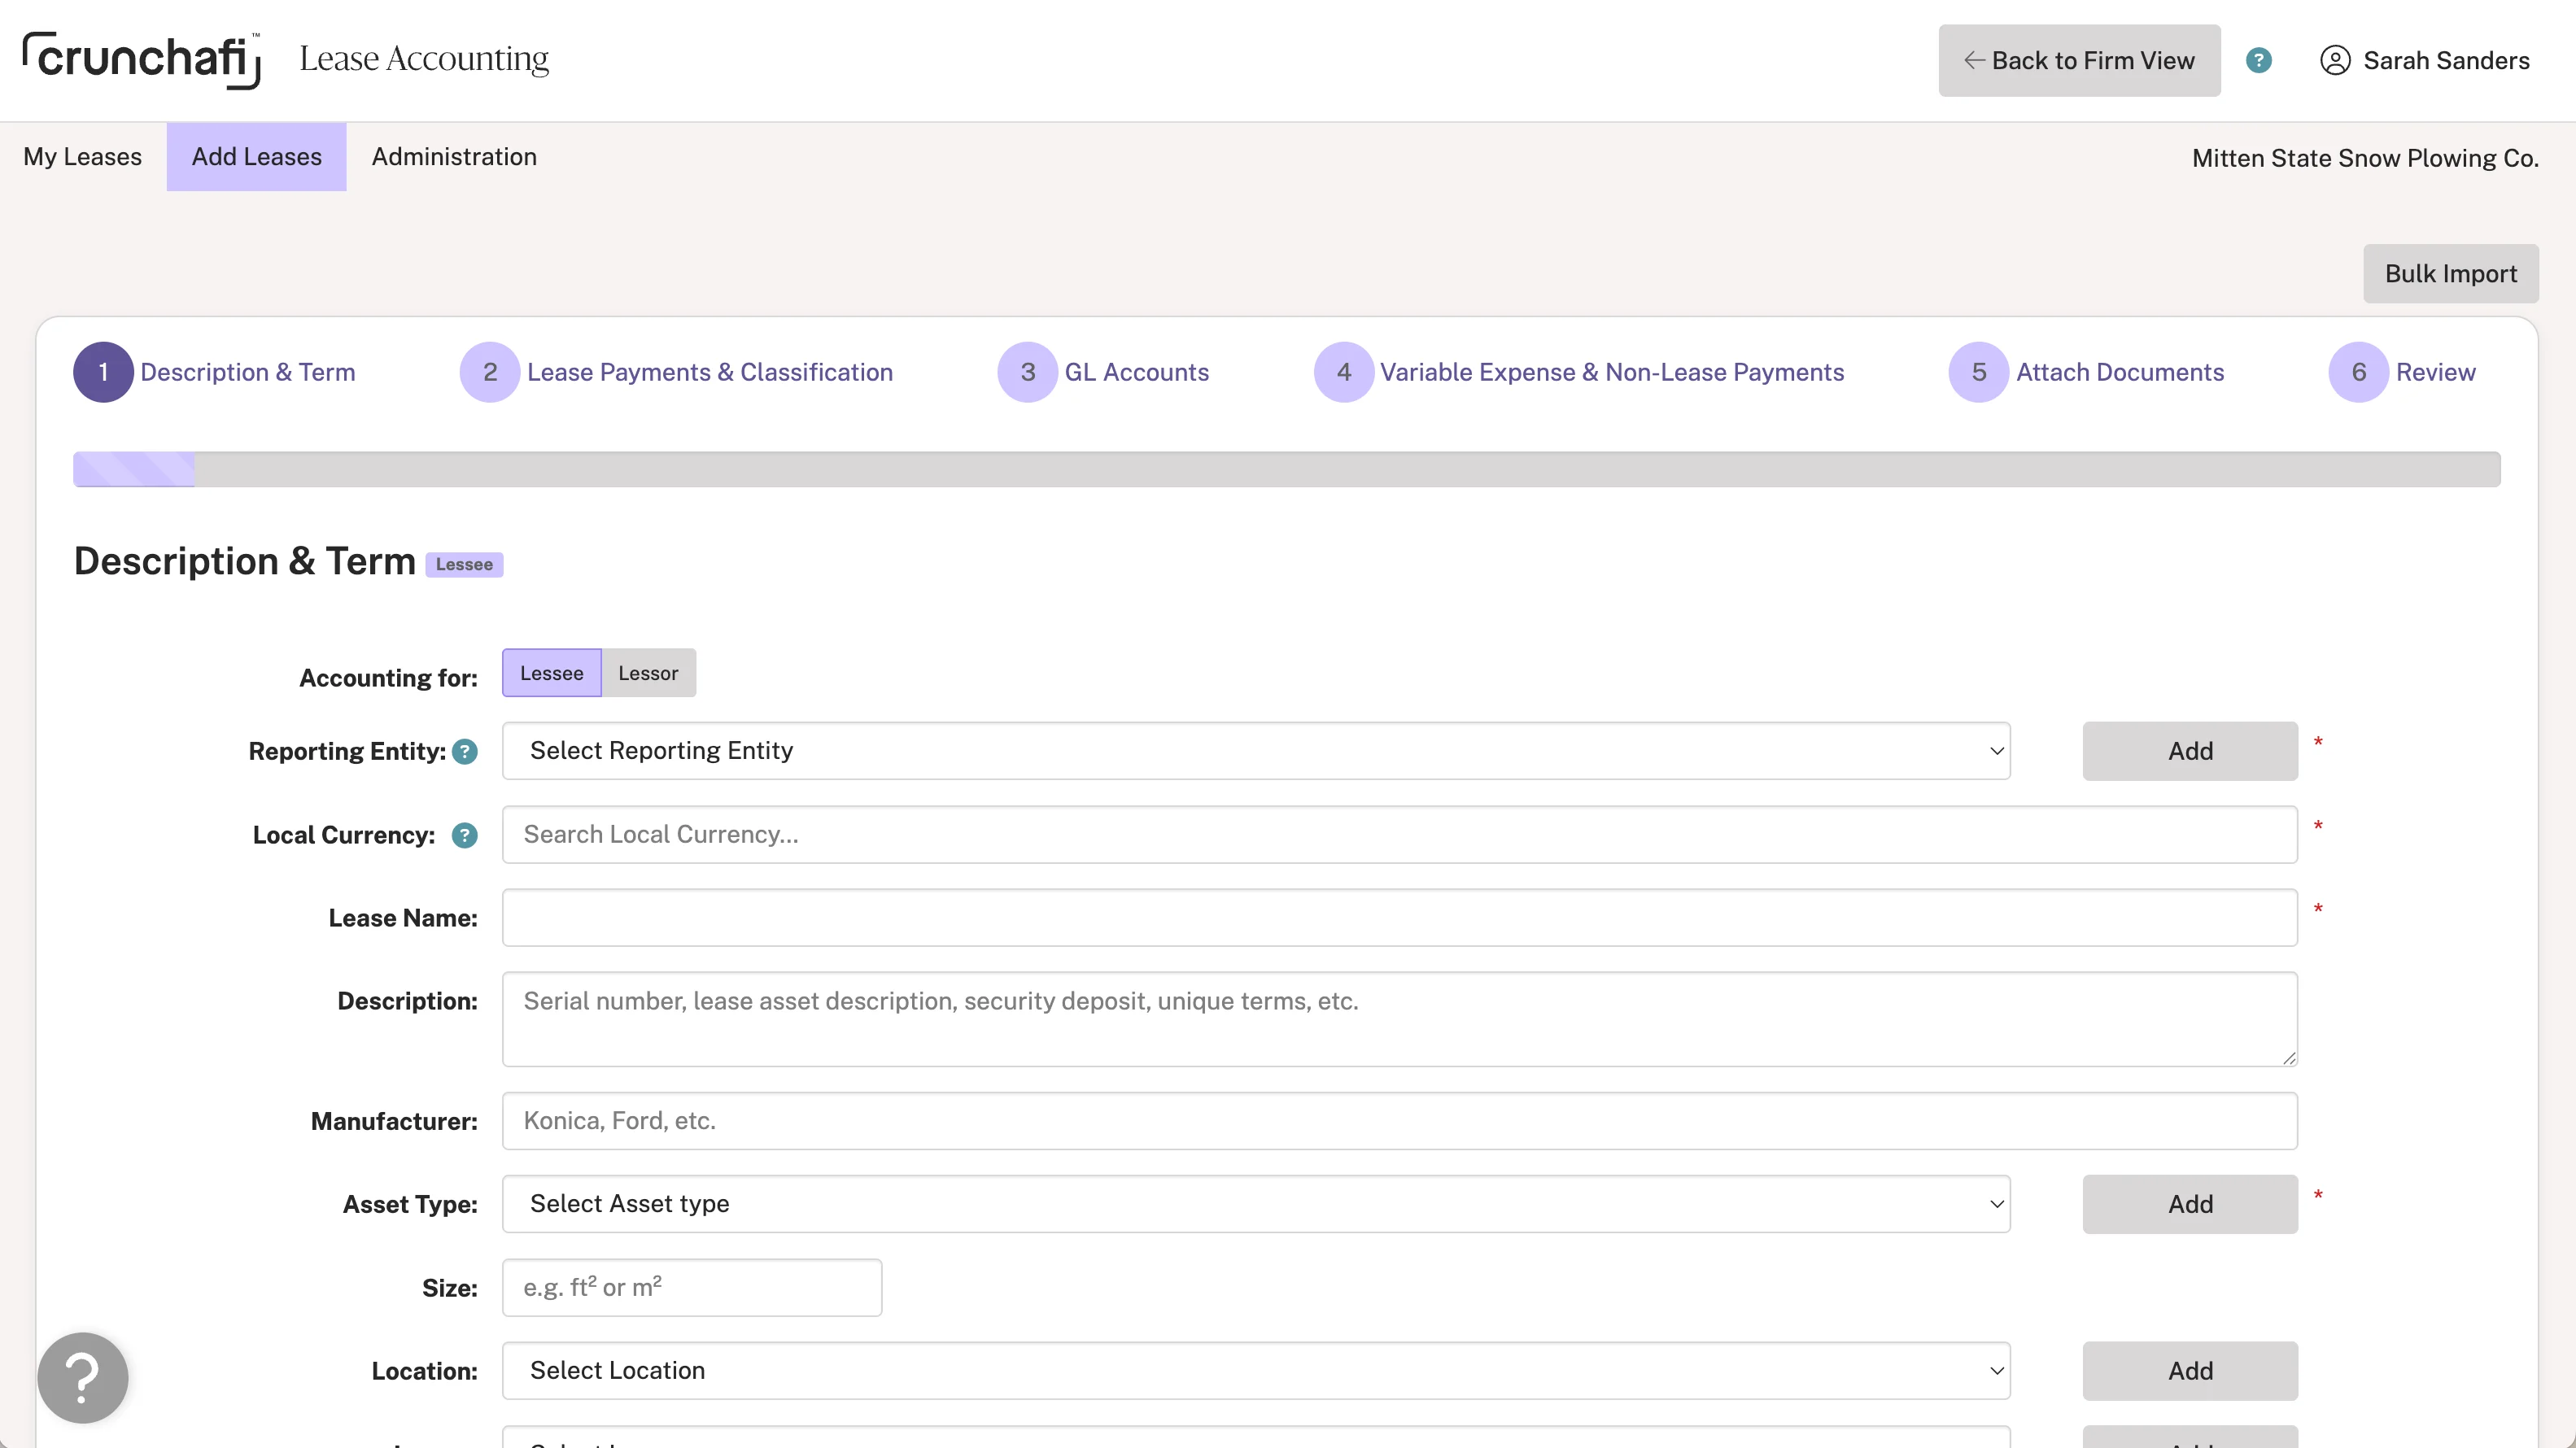This screenshot has width=2576, height=1448.
Task: Click the Reporting Entity help question icon
Action: tap(464, 751)
